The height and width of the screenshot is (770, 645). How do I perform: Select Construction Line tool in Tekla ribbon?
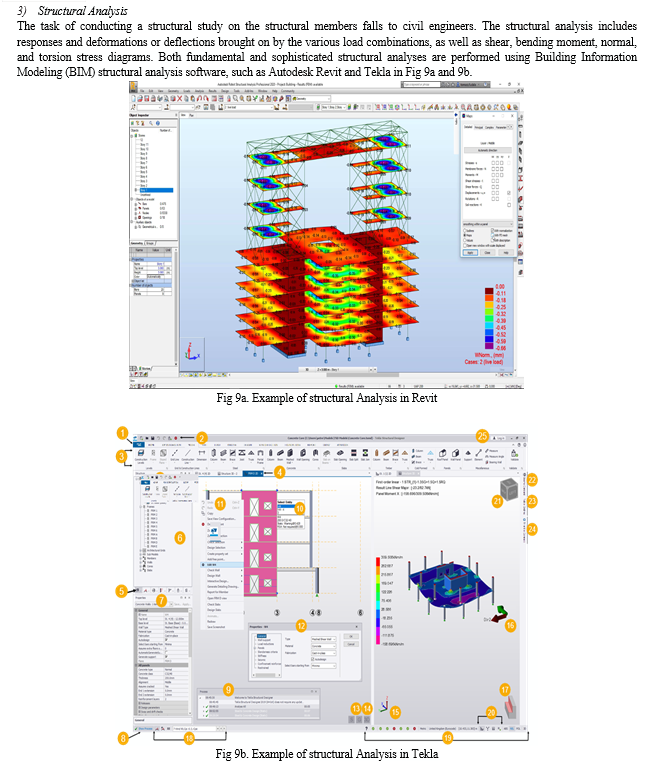point(188,456)
